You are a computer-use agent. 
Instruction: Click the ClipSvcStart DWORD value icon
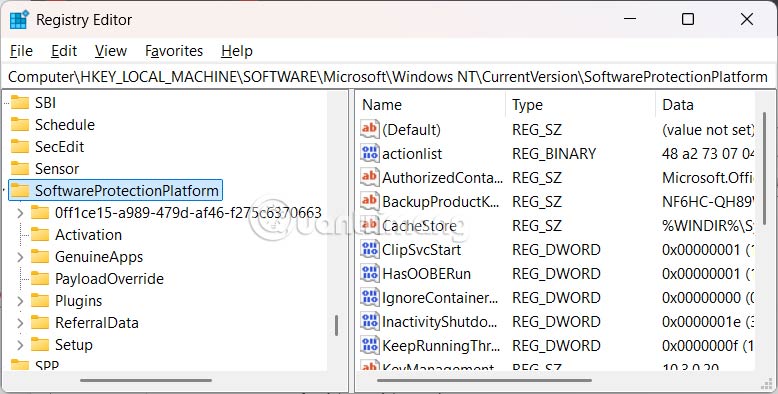[x=370, y=249]
